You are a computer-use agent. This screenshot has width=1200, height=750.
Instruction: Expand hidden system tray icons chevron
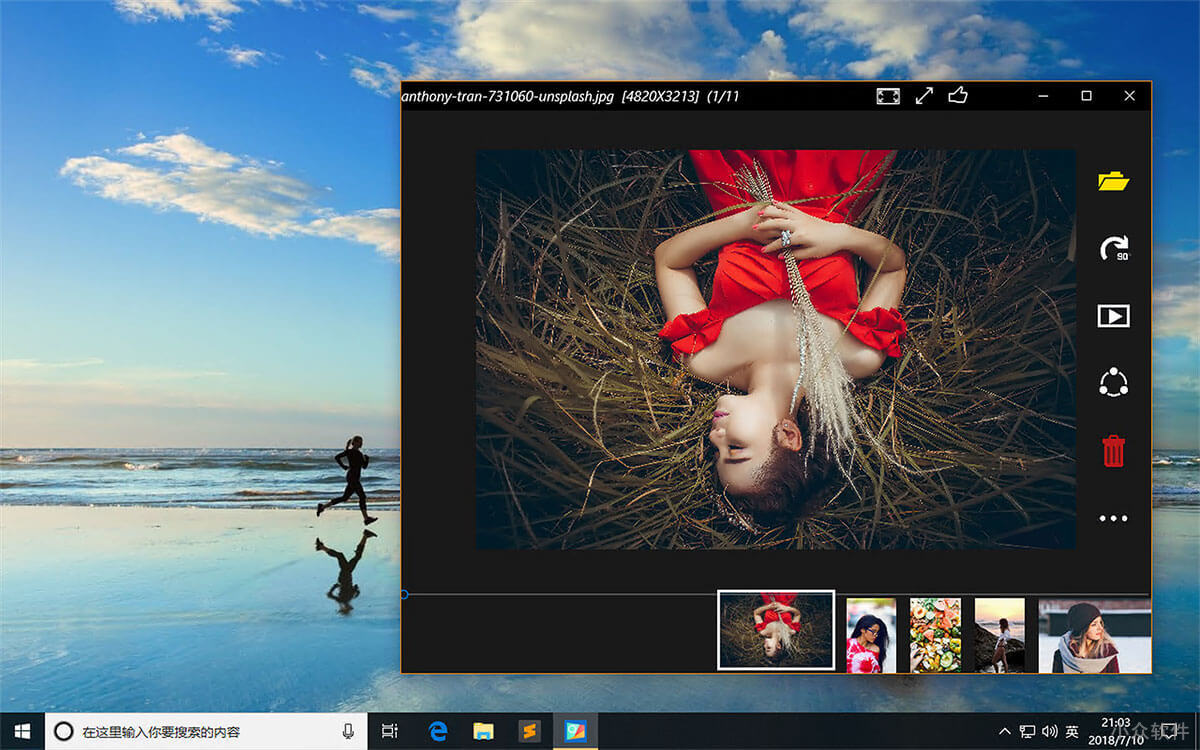pyautogui.click(x=1004, y=732)
